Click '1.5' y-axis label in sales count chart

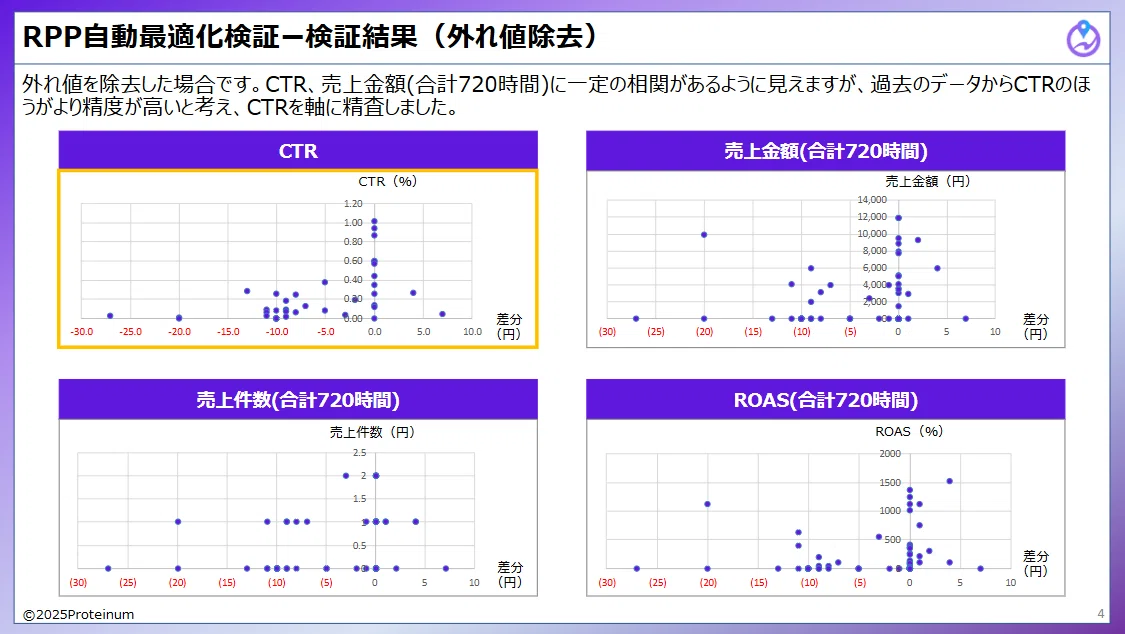coord(359,498)
